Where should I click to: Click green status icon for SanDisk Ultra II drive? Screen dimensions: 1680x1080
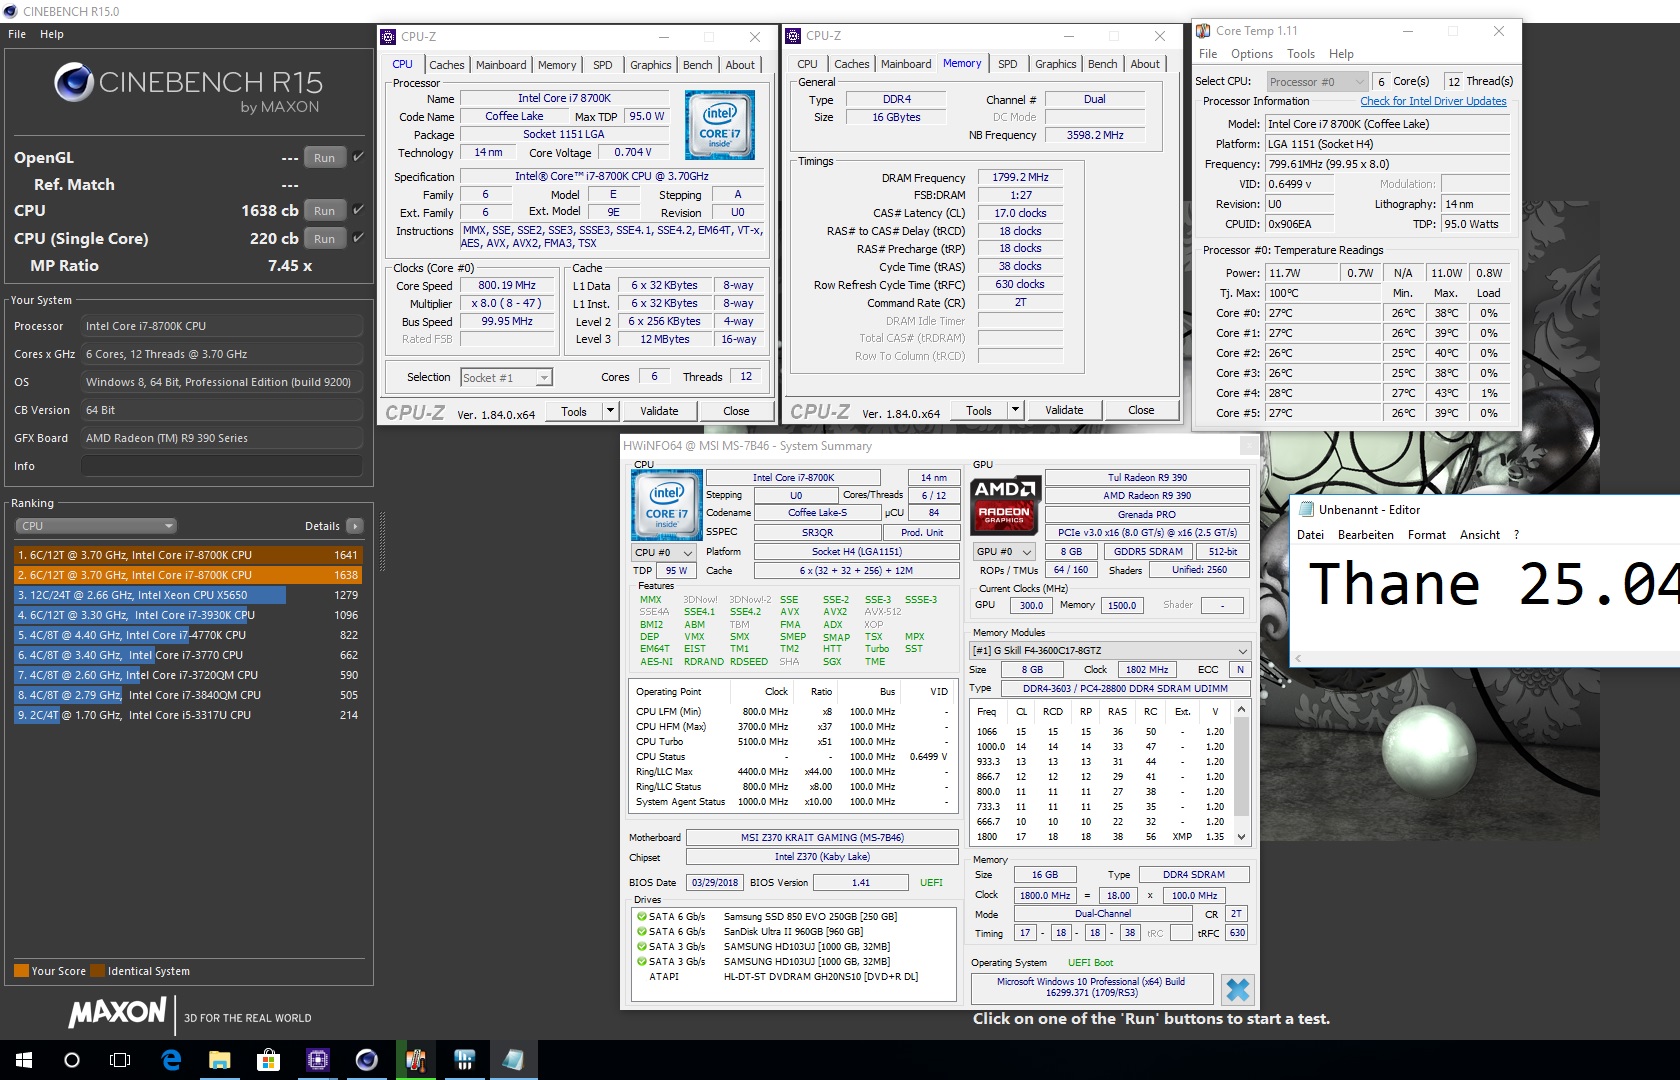(641, 931)
